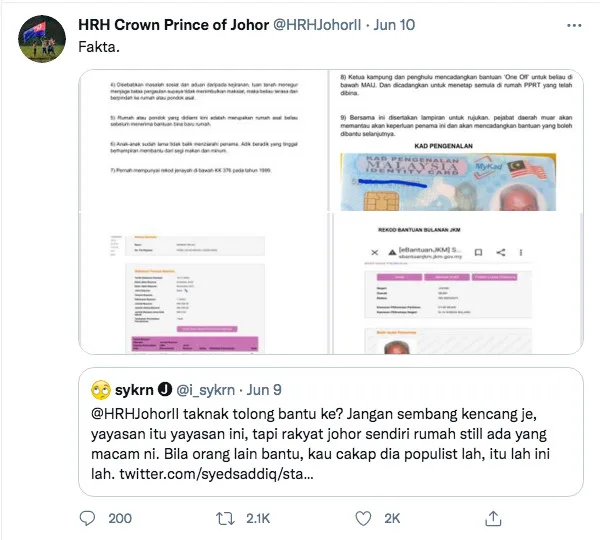
Task: Open the @HRHJohorII handle link
Action: [317, 25]
